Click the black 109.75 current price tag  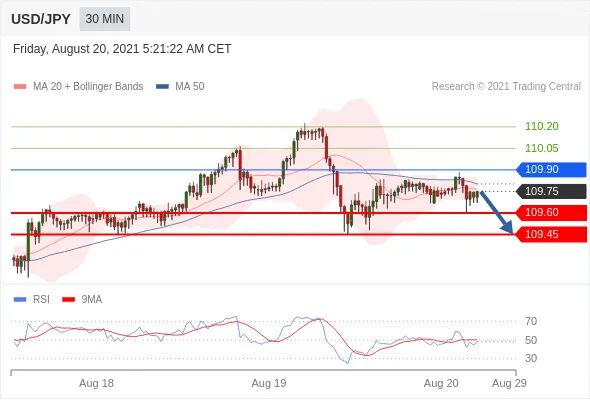coord(551,191)
